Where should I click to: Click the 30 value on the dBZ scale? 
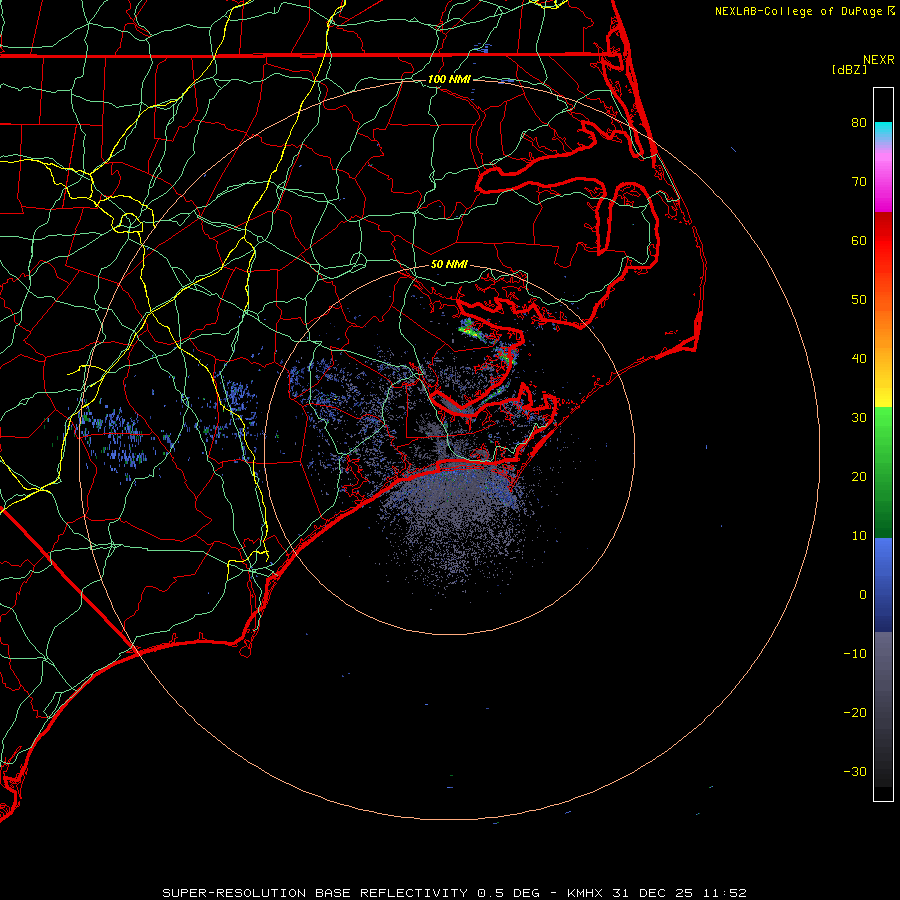(x=859, y=417)
